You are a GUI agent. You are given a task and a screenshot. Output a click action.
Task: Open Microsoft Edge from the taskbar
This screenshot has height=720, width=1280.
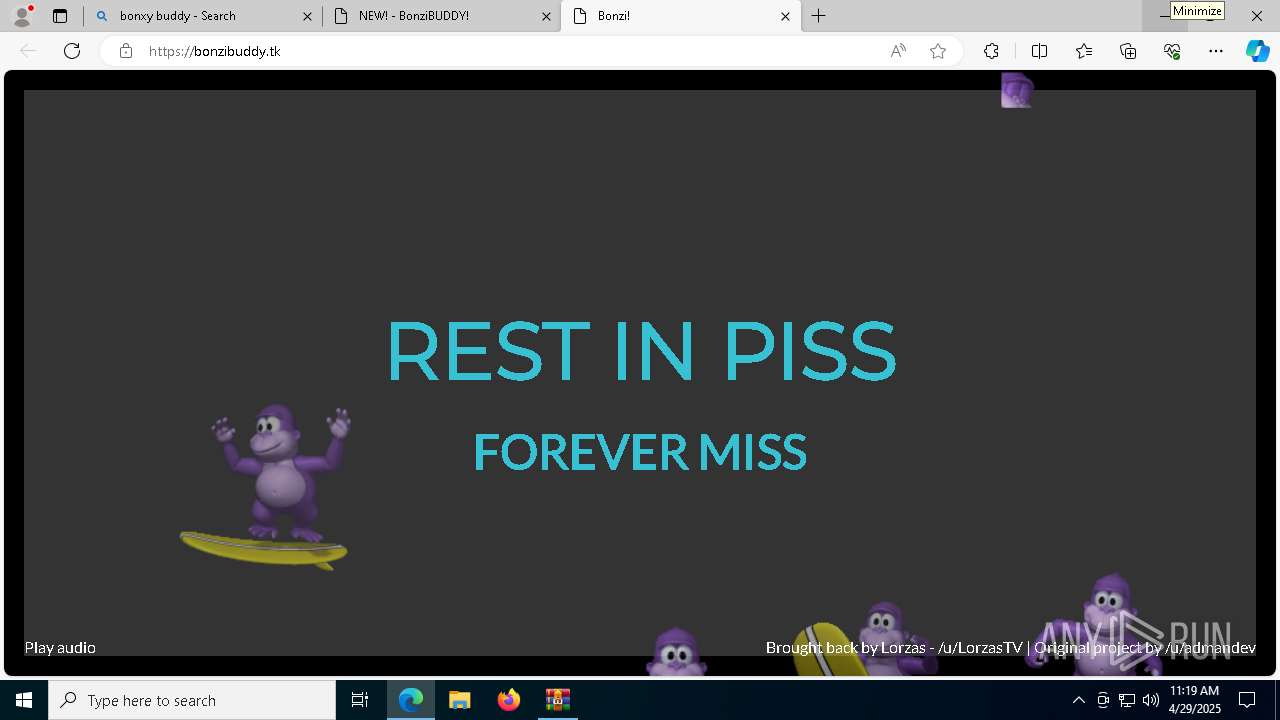[x=411, y=700]
